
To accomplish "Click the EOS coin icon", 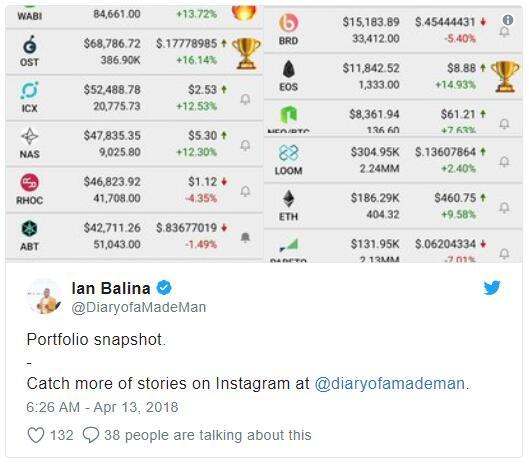I will 288,69.
